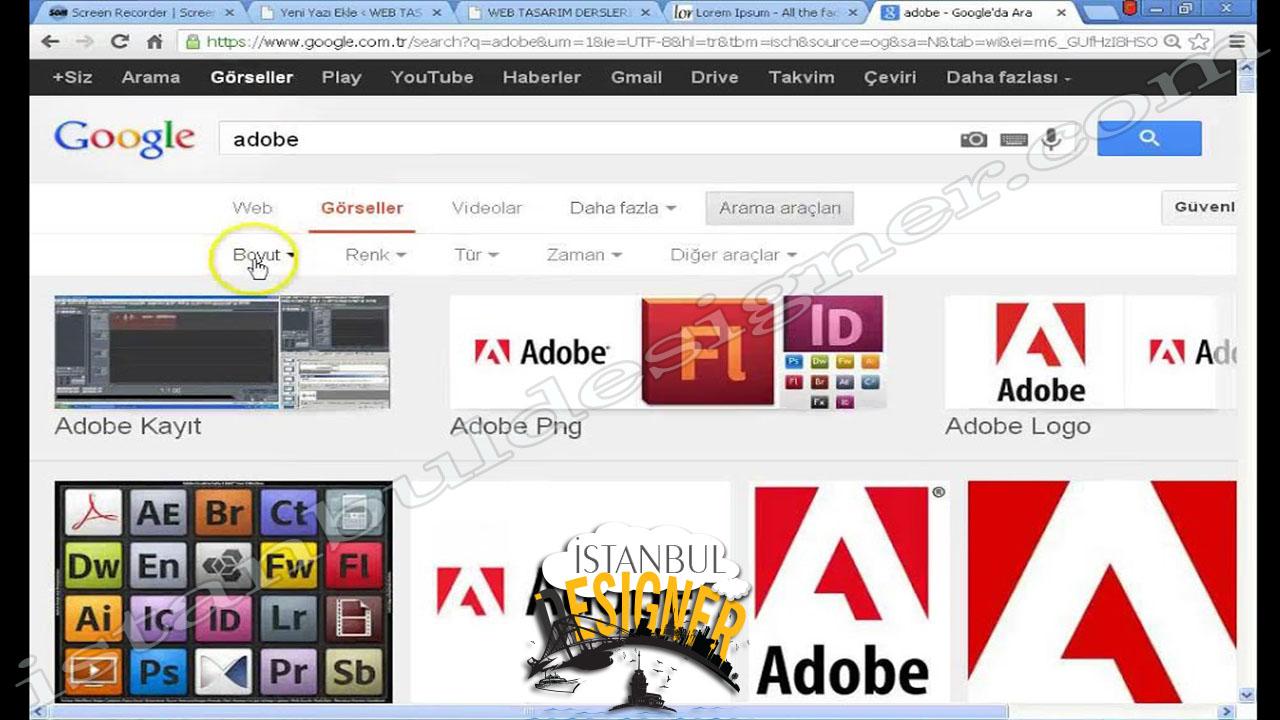This screenshot has height=720, width=1280.
Task: Expand the Boyut size dropdown
Action: coord(263,255)
